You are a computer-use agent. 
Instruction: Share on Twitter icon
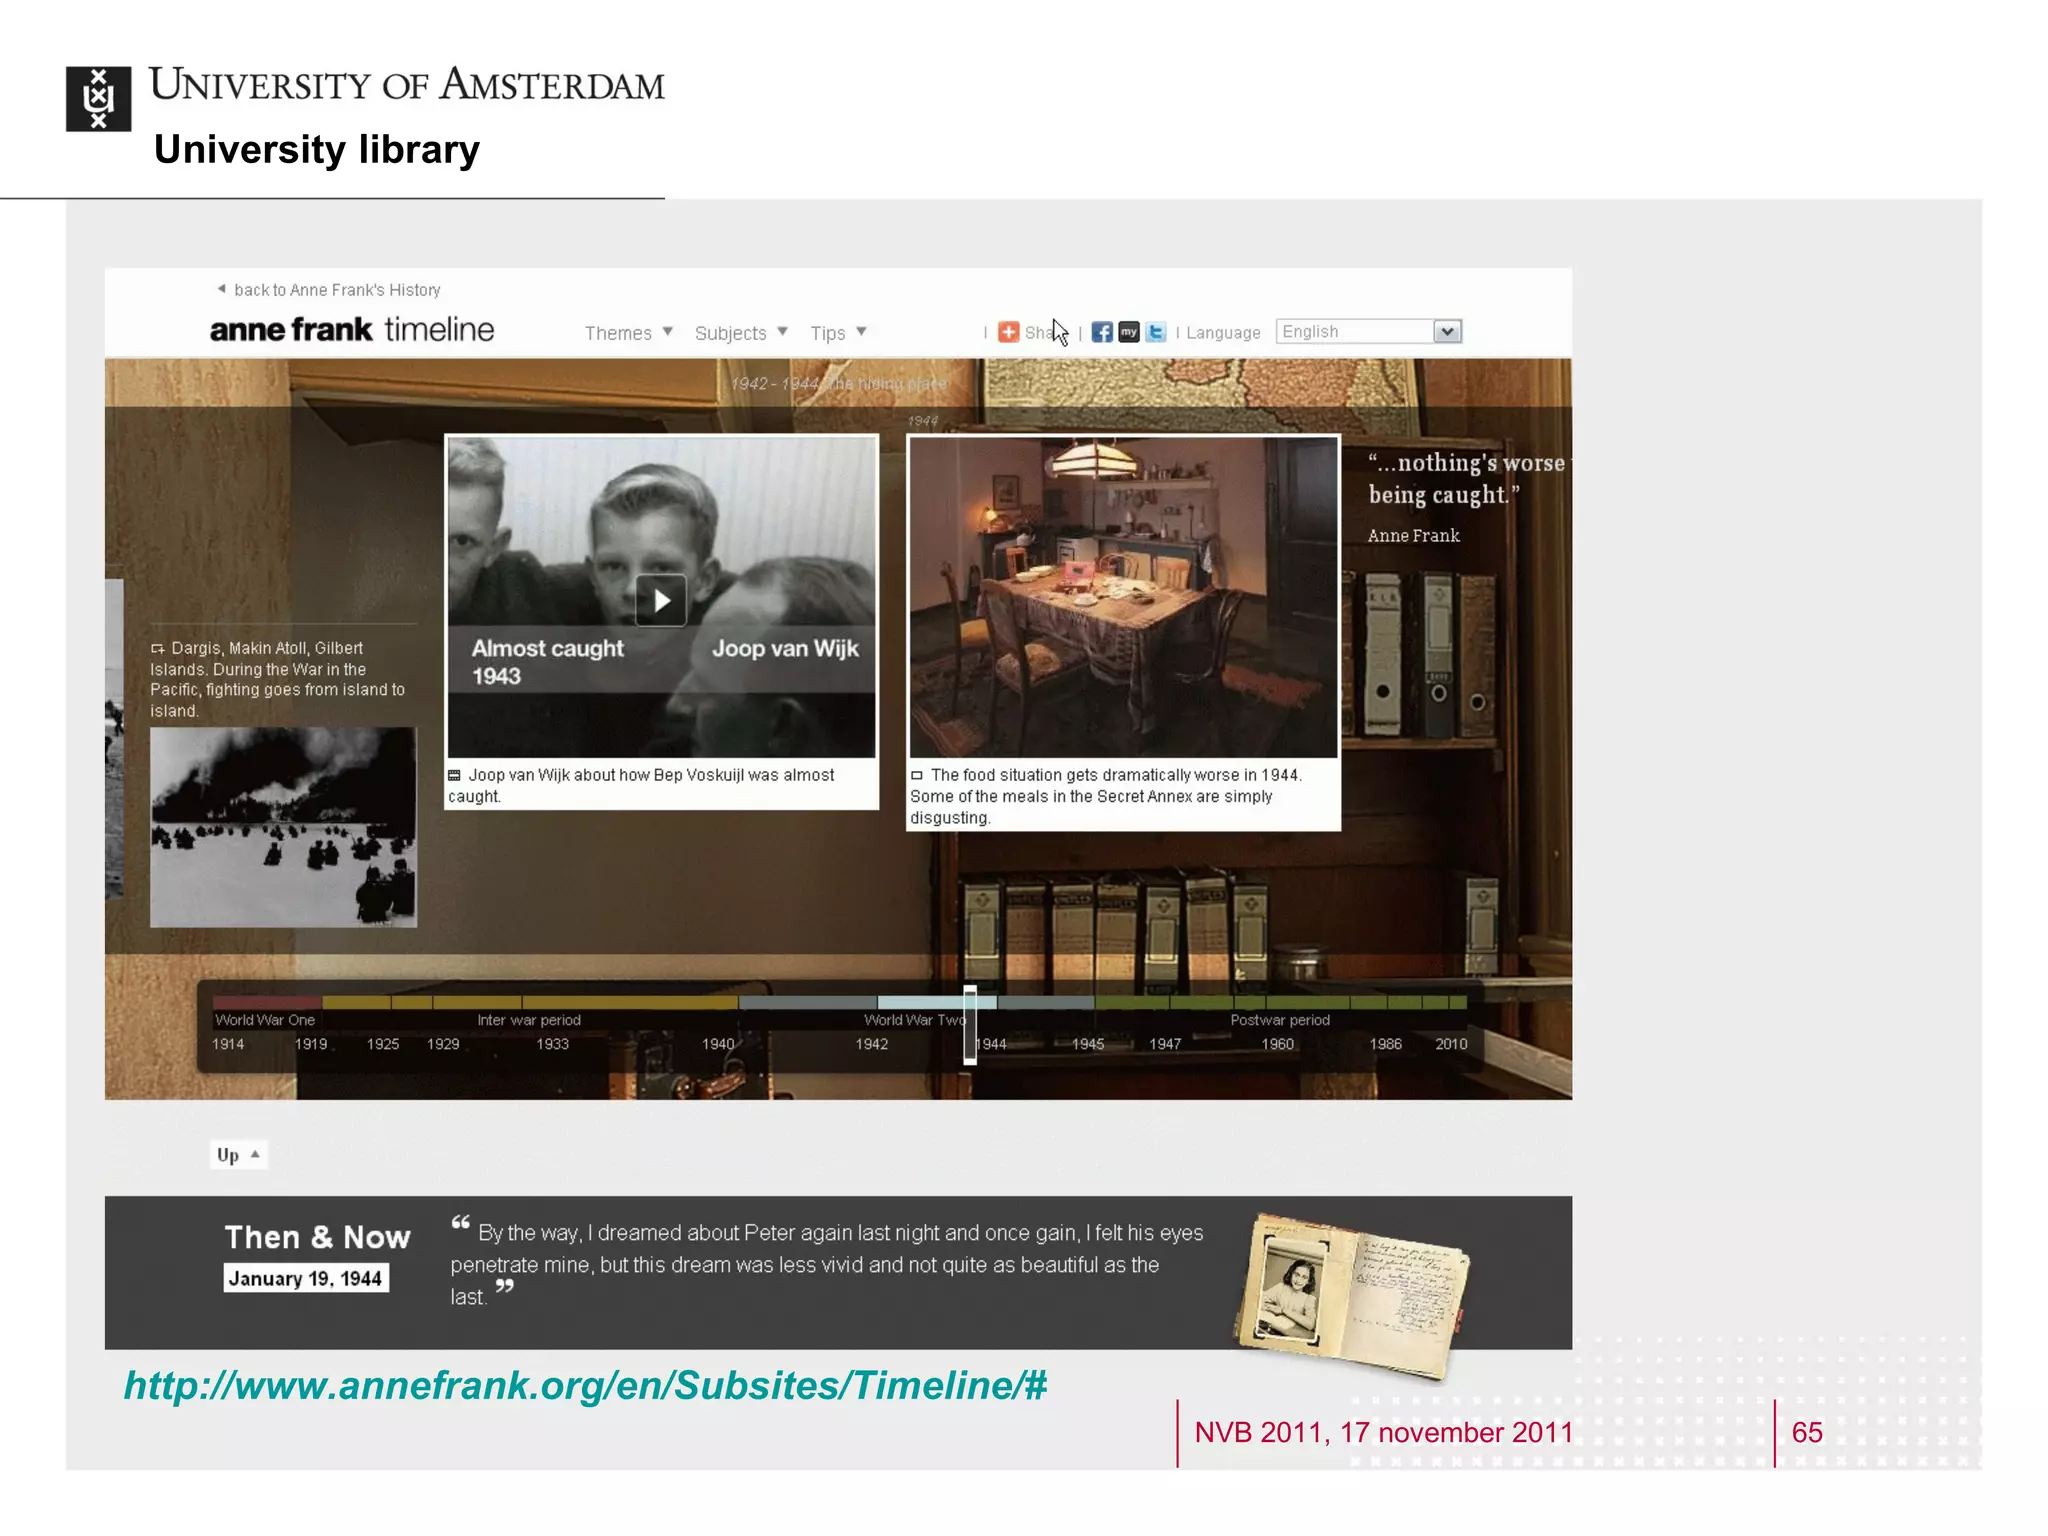click(1156, 332)
